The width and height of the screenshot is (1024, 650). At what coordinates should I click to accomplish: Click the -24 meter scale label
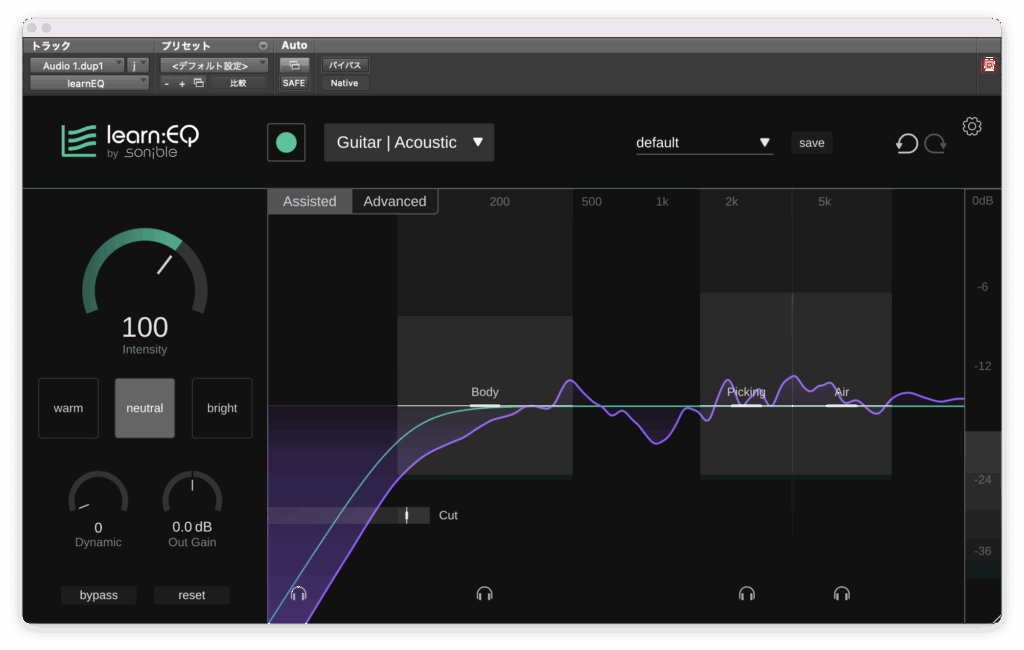[982, 479]
